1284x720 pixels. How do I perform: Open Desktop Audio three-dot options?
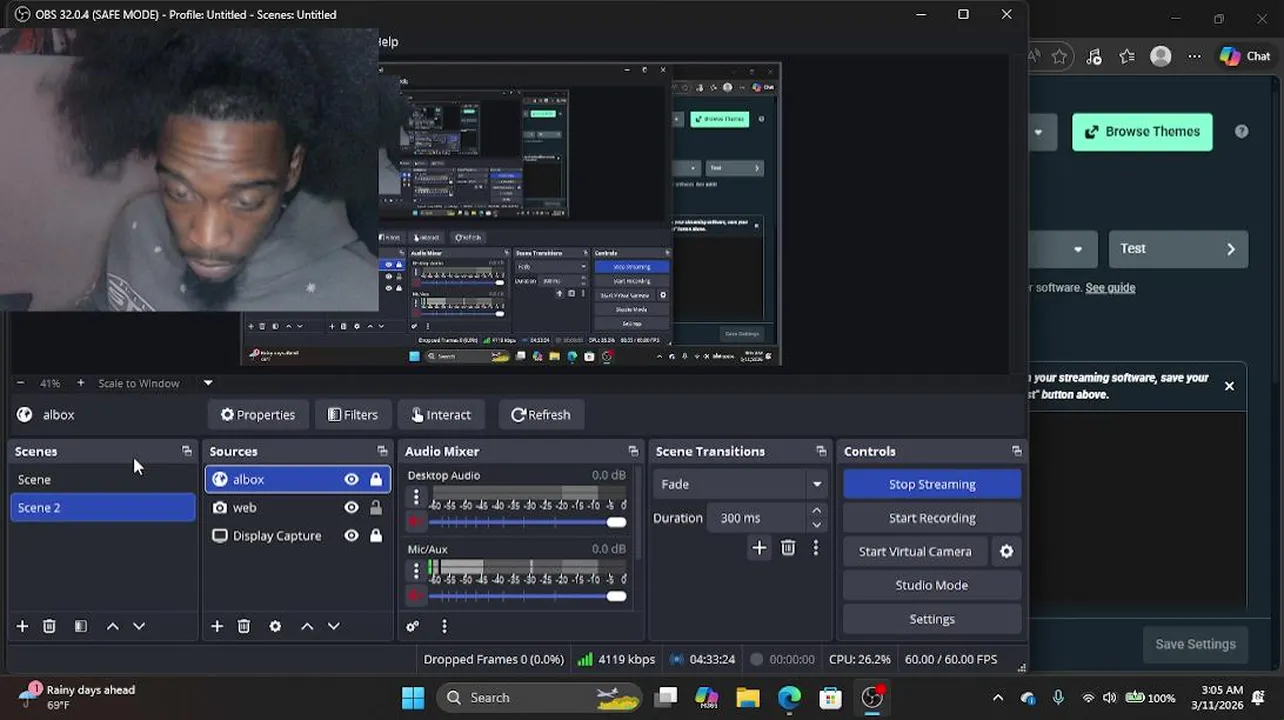point(416,497)
